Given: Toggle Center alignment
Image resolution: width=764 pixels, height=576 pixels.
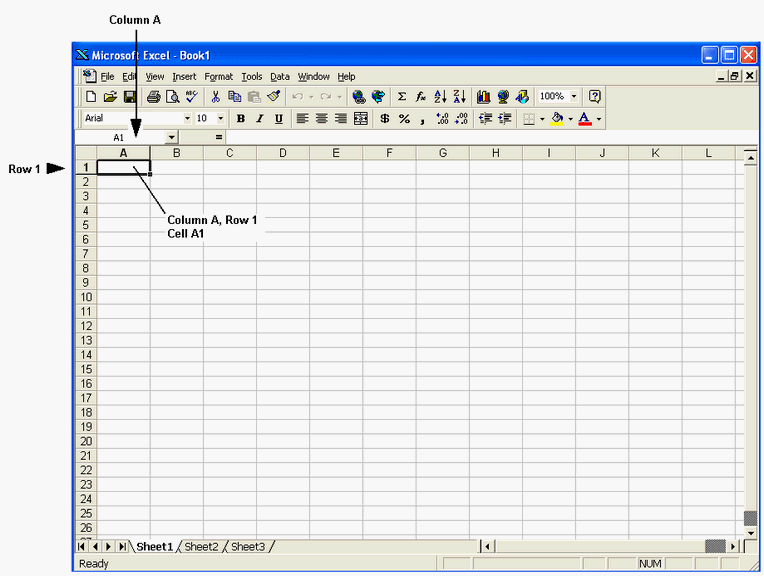Looking at the screenshot, I should pos(322,118).
